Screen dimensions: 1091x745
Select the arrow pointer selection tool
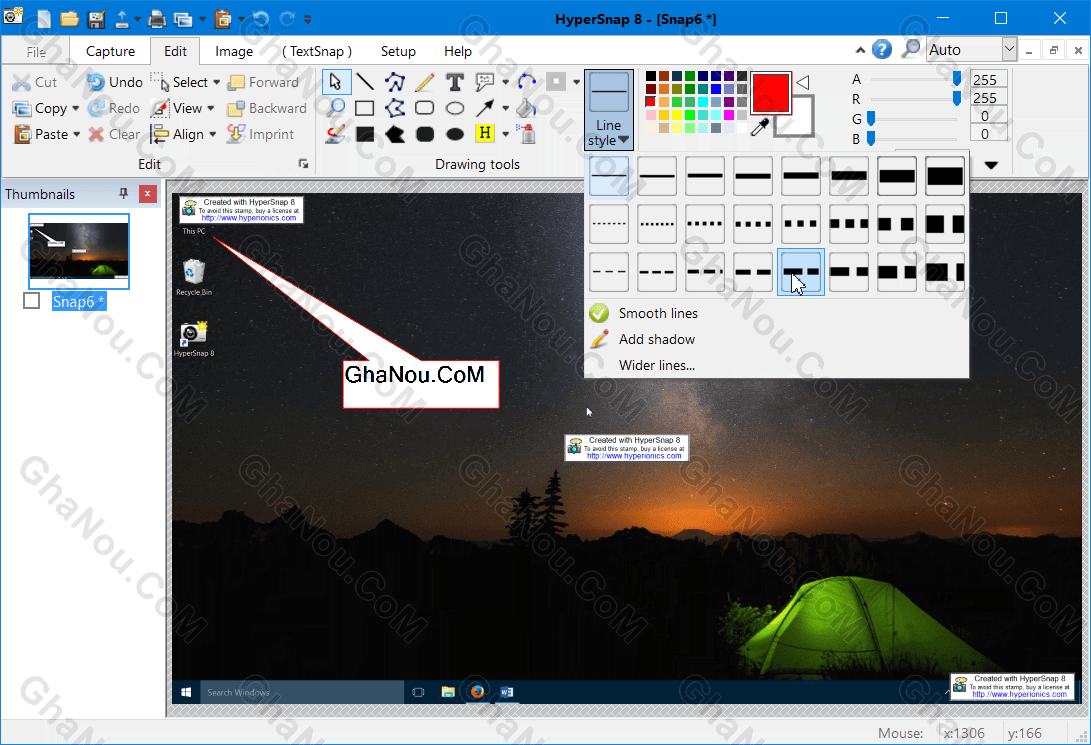click(335, 82)
